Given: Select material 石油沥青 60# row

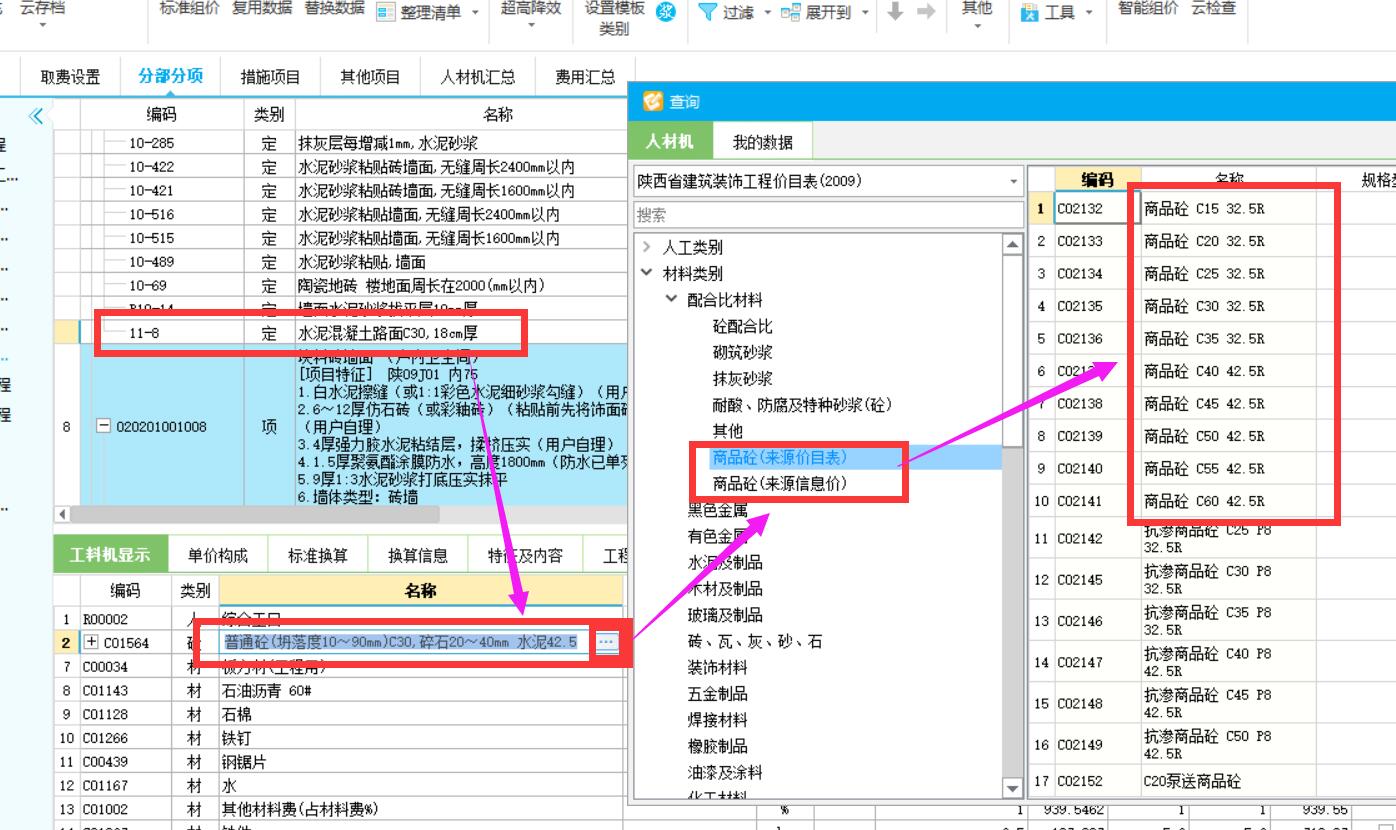Looking at the screenshot, I should [x=340, y=690].
